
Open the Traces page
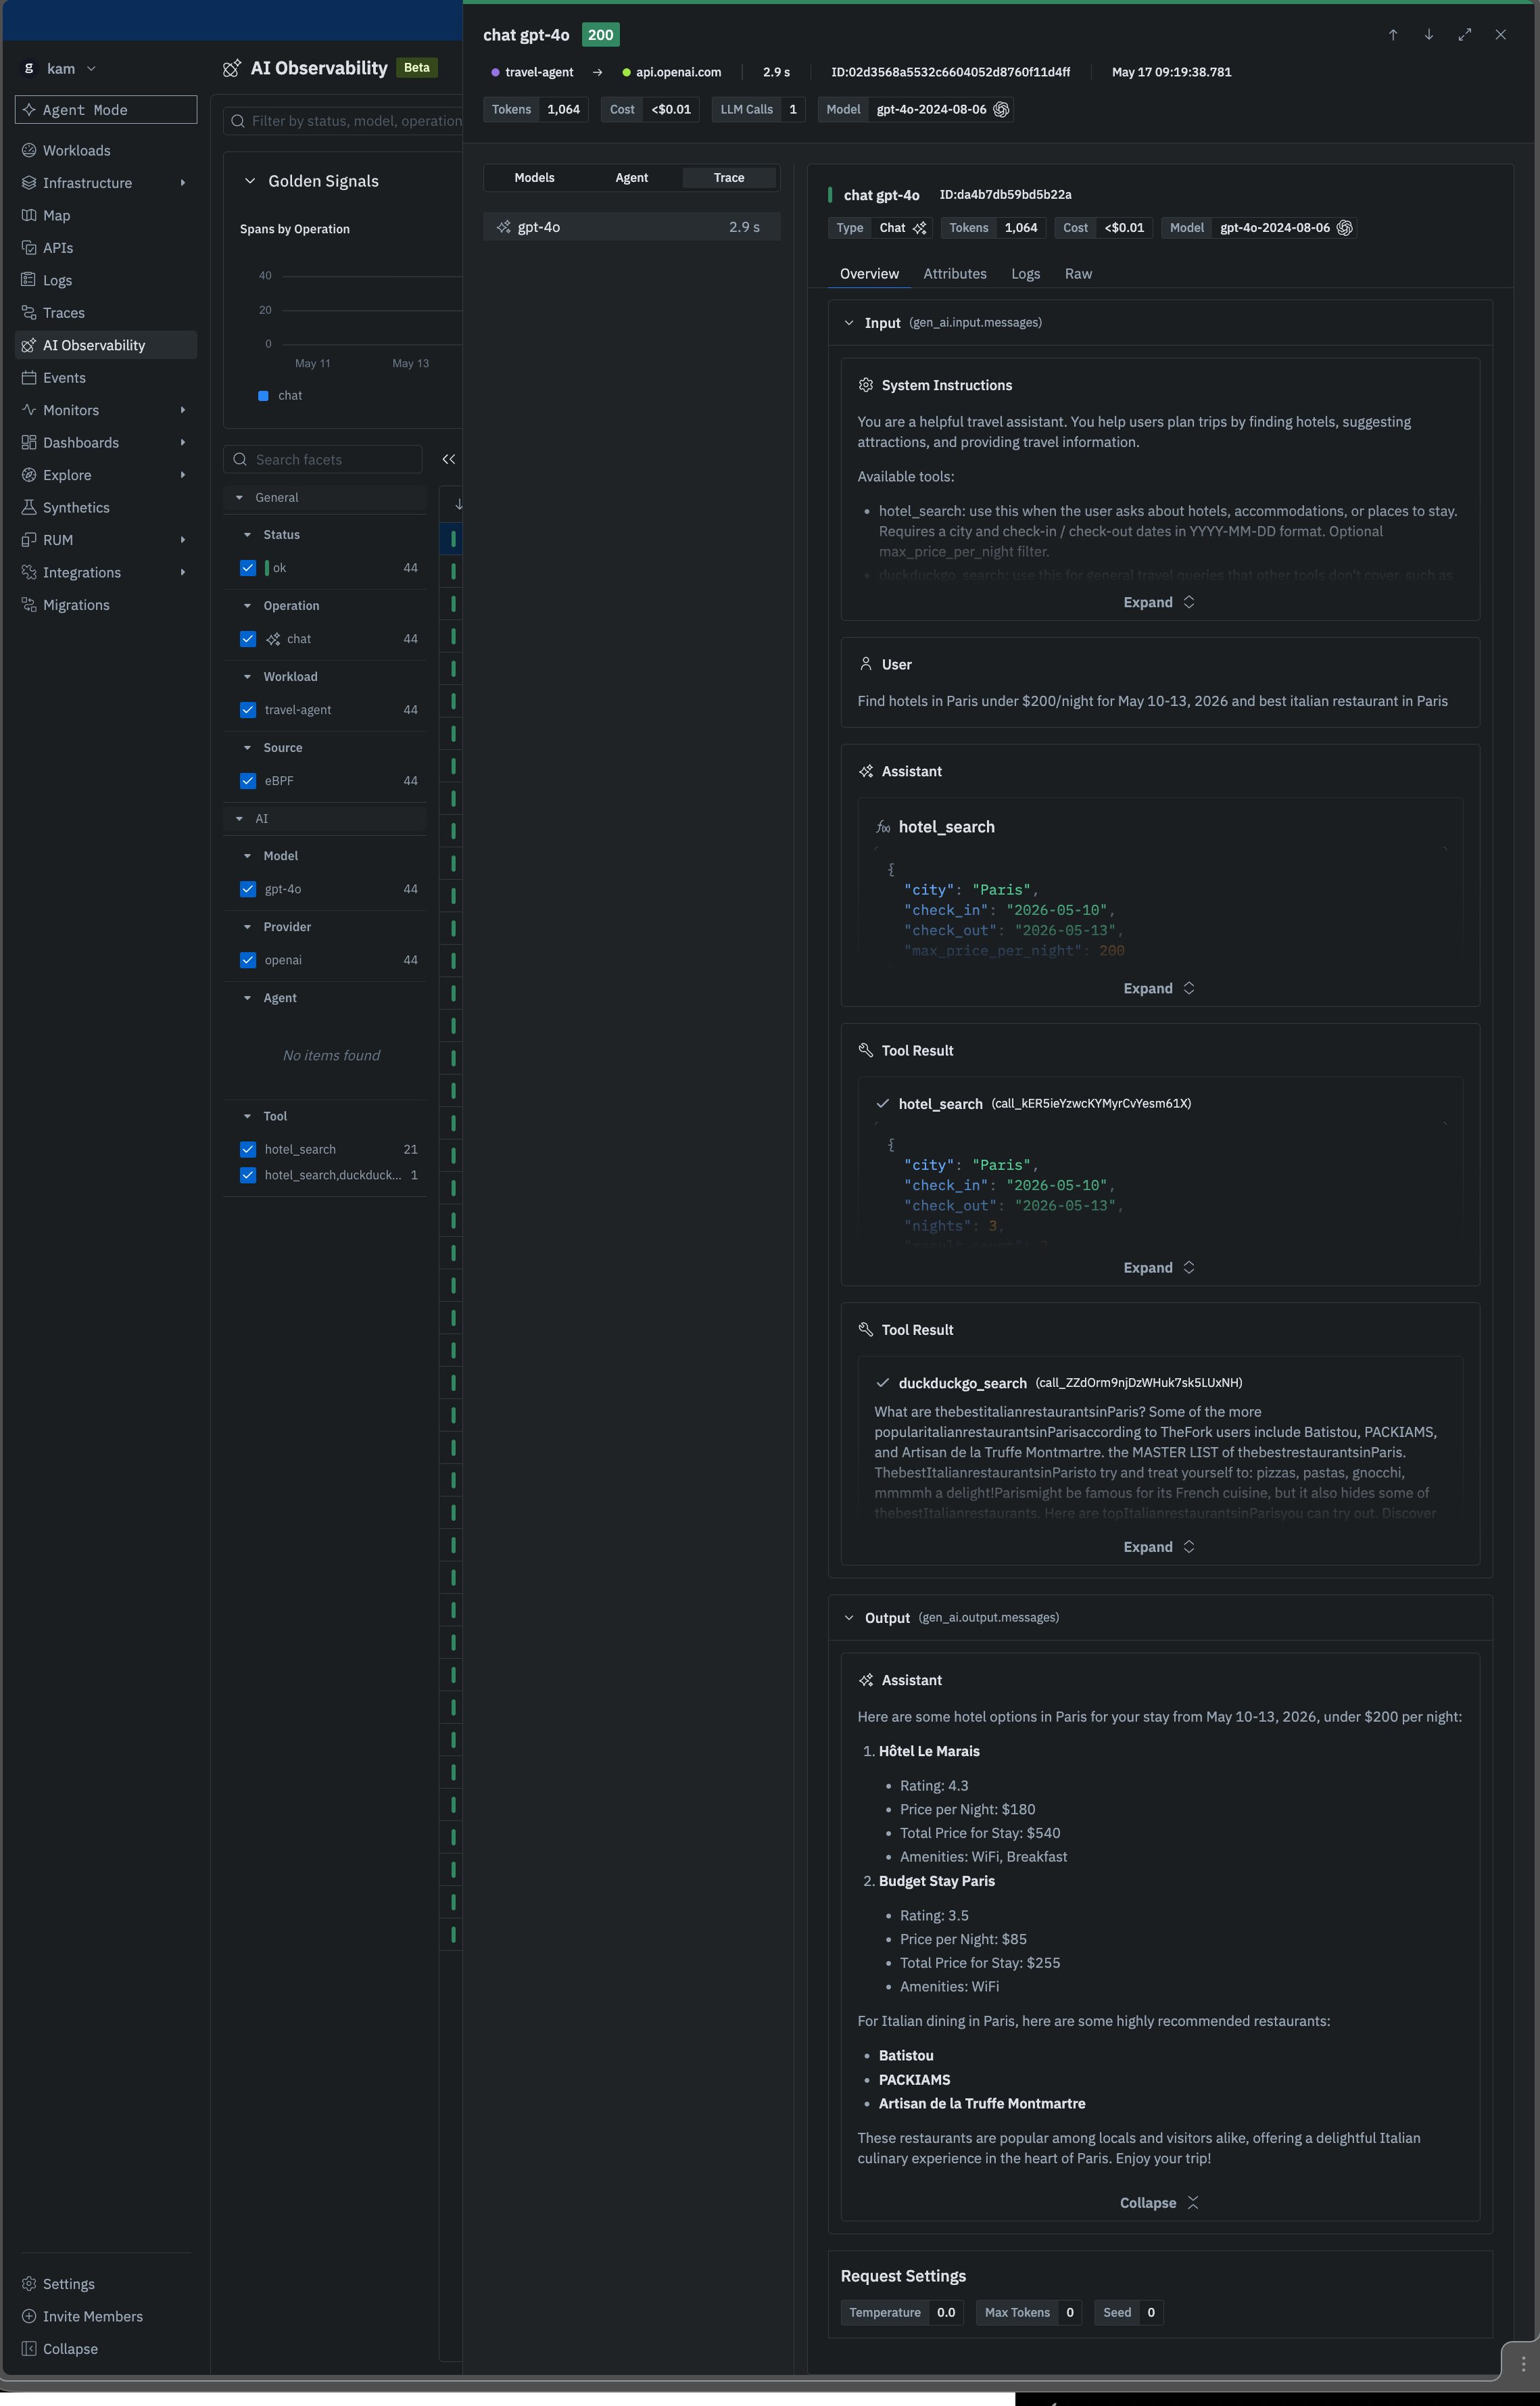click(63, 313)
